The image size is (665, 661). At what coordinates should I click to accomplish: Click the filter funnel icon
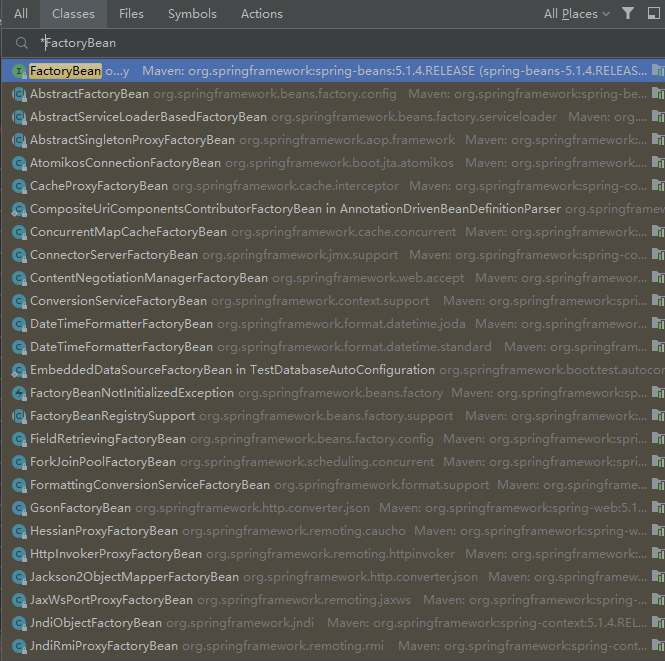click(628, 14)
